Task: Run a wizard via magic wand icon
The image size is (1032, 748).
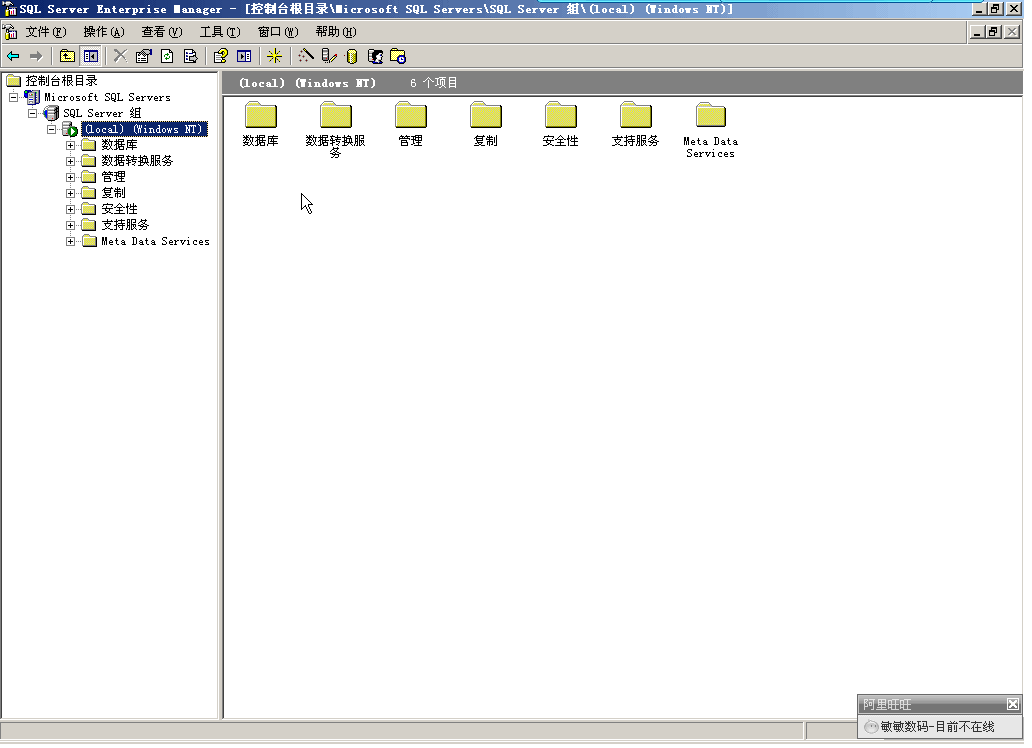Action: pyautogui.click(x=305, y=57)
